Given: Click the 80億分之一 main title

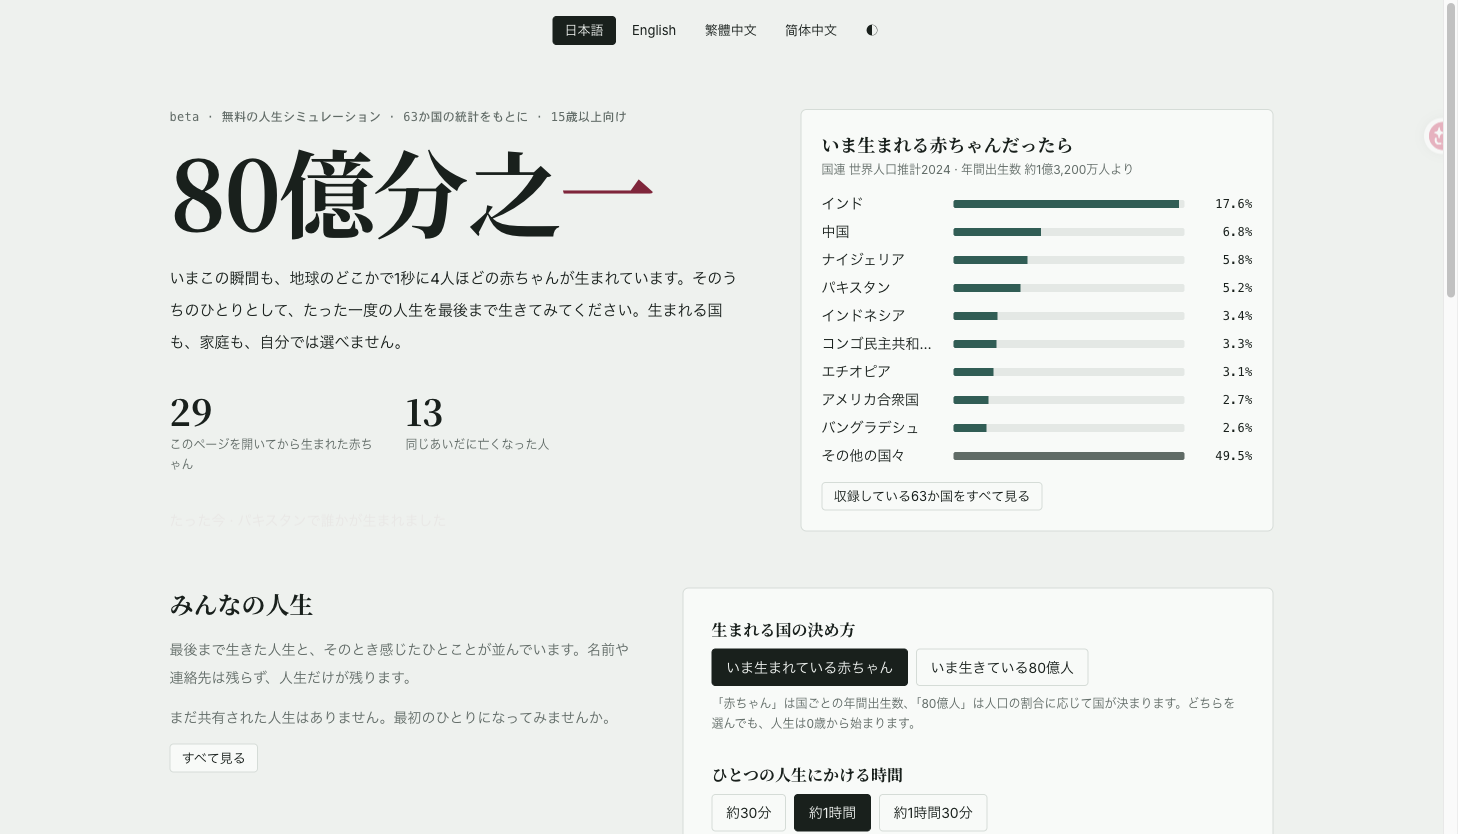Looking at the screenshot, I should point(412,194).
